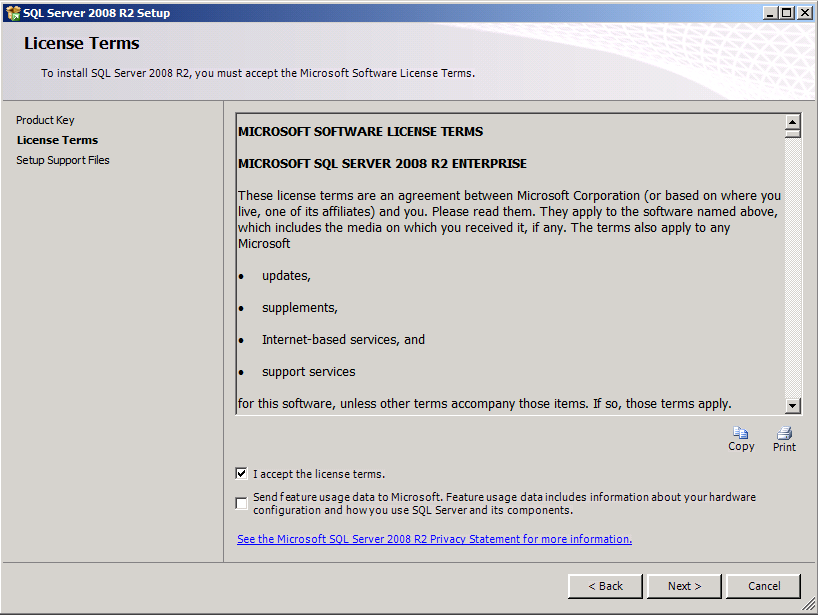Maximize the SQL Server Setup window
Image resolution: width=818 pixels, height=615 pixels.
786,13
